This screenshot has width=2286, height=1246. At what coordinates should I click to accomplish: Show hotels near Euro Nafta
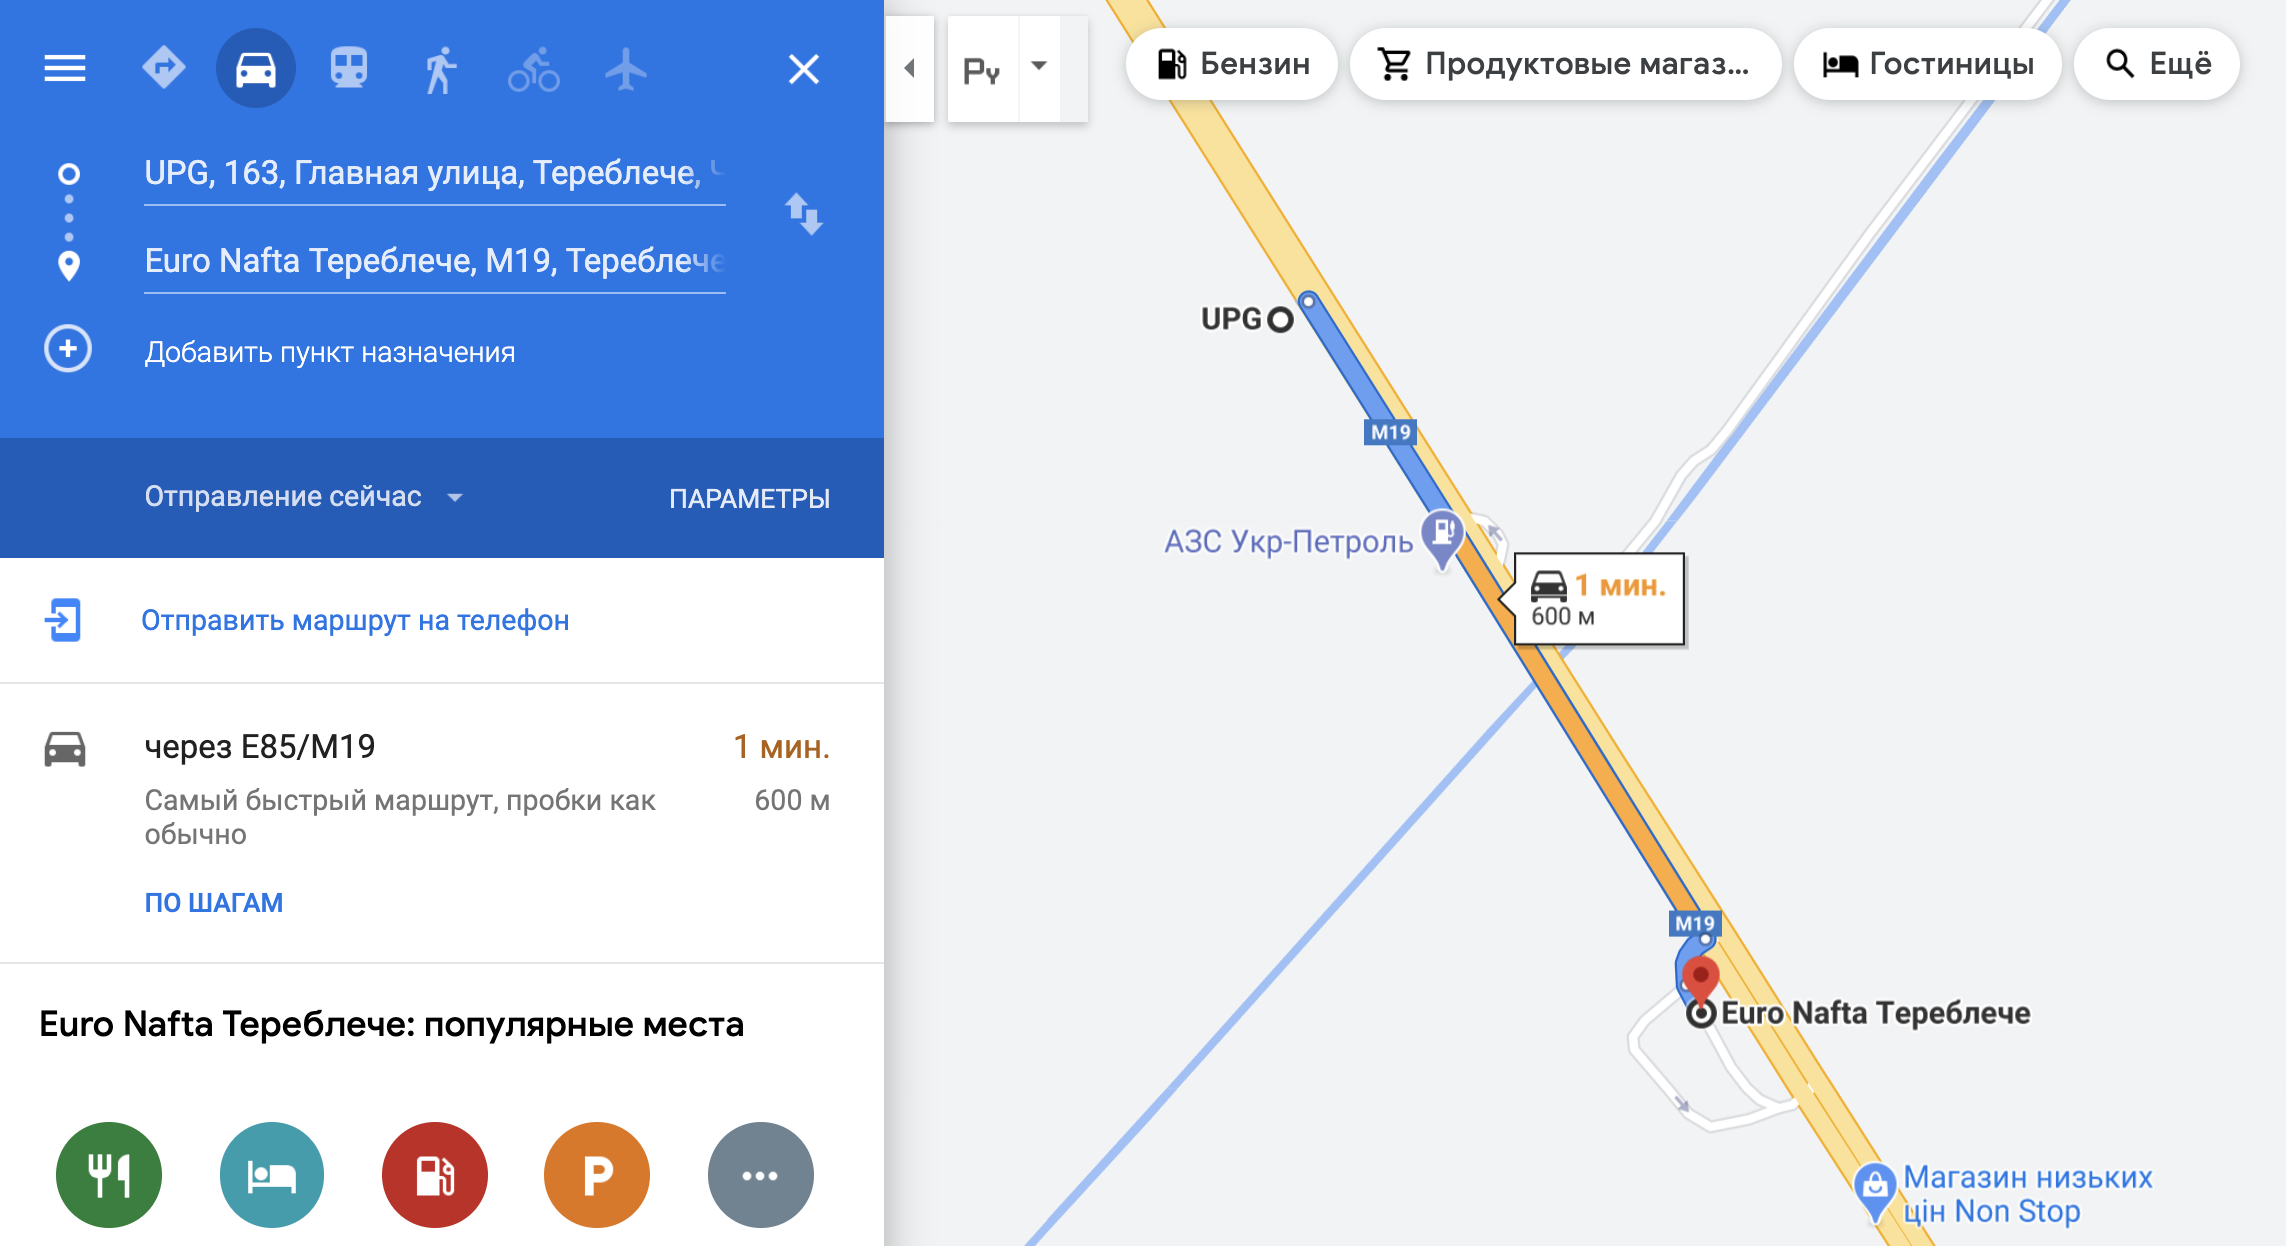pyautogui.click(x=272, y=1175)
